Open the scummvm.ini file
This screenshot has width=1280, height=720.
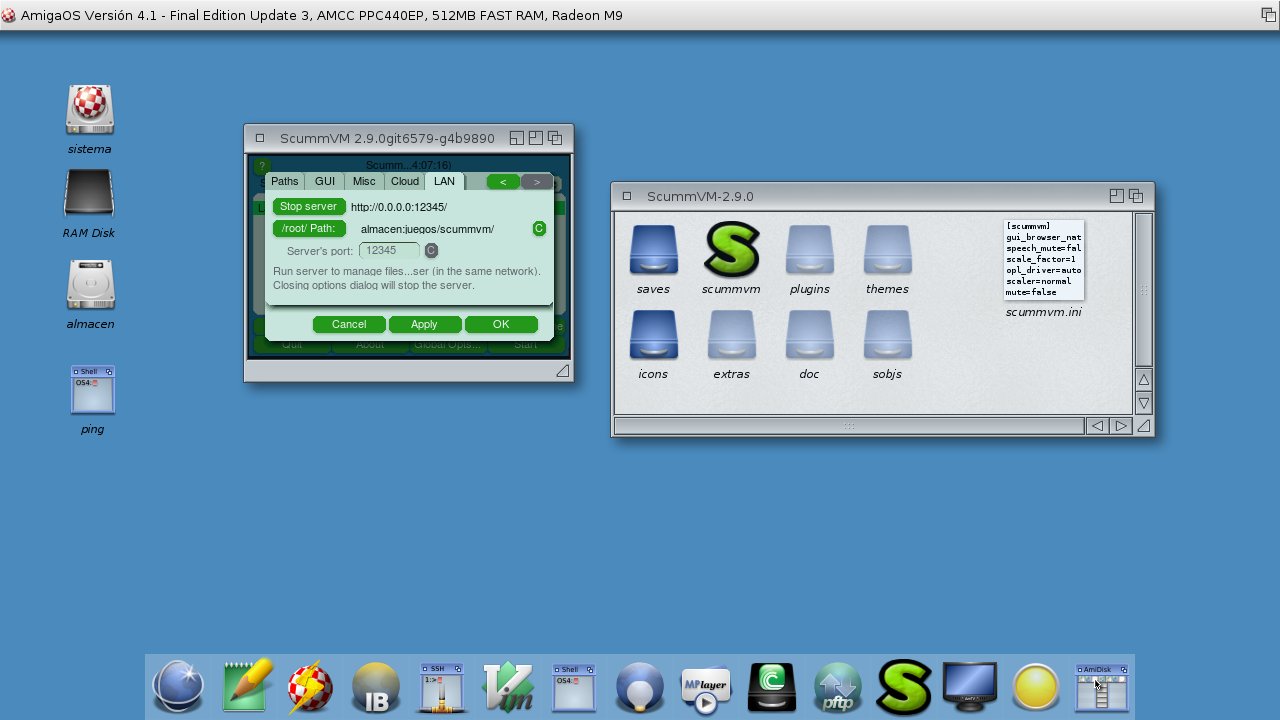point(1043,260)
